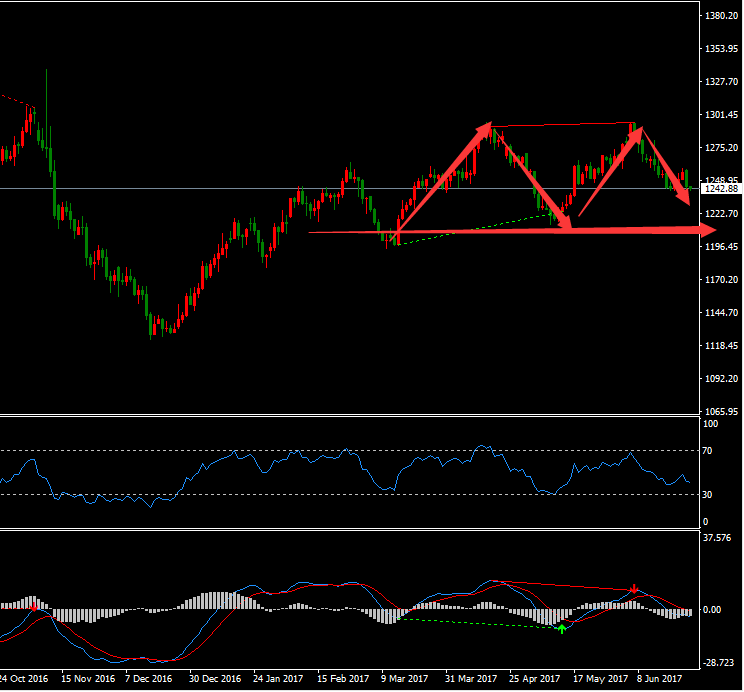The height and width of the screenshot is (692, 744).
Task: Select the red MACD sell arrow near October 2016
Action: tap(34, 607)
